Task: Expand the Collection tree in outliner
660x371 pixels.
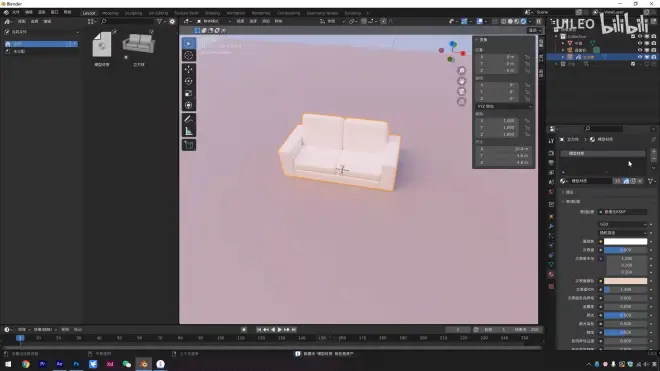Action: click(x=556, y=37)
